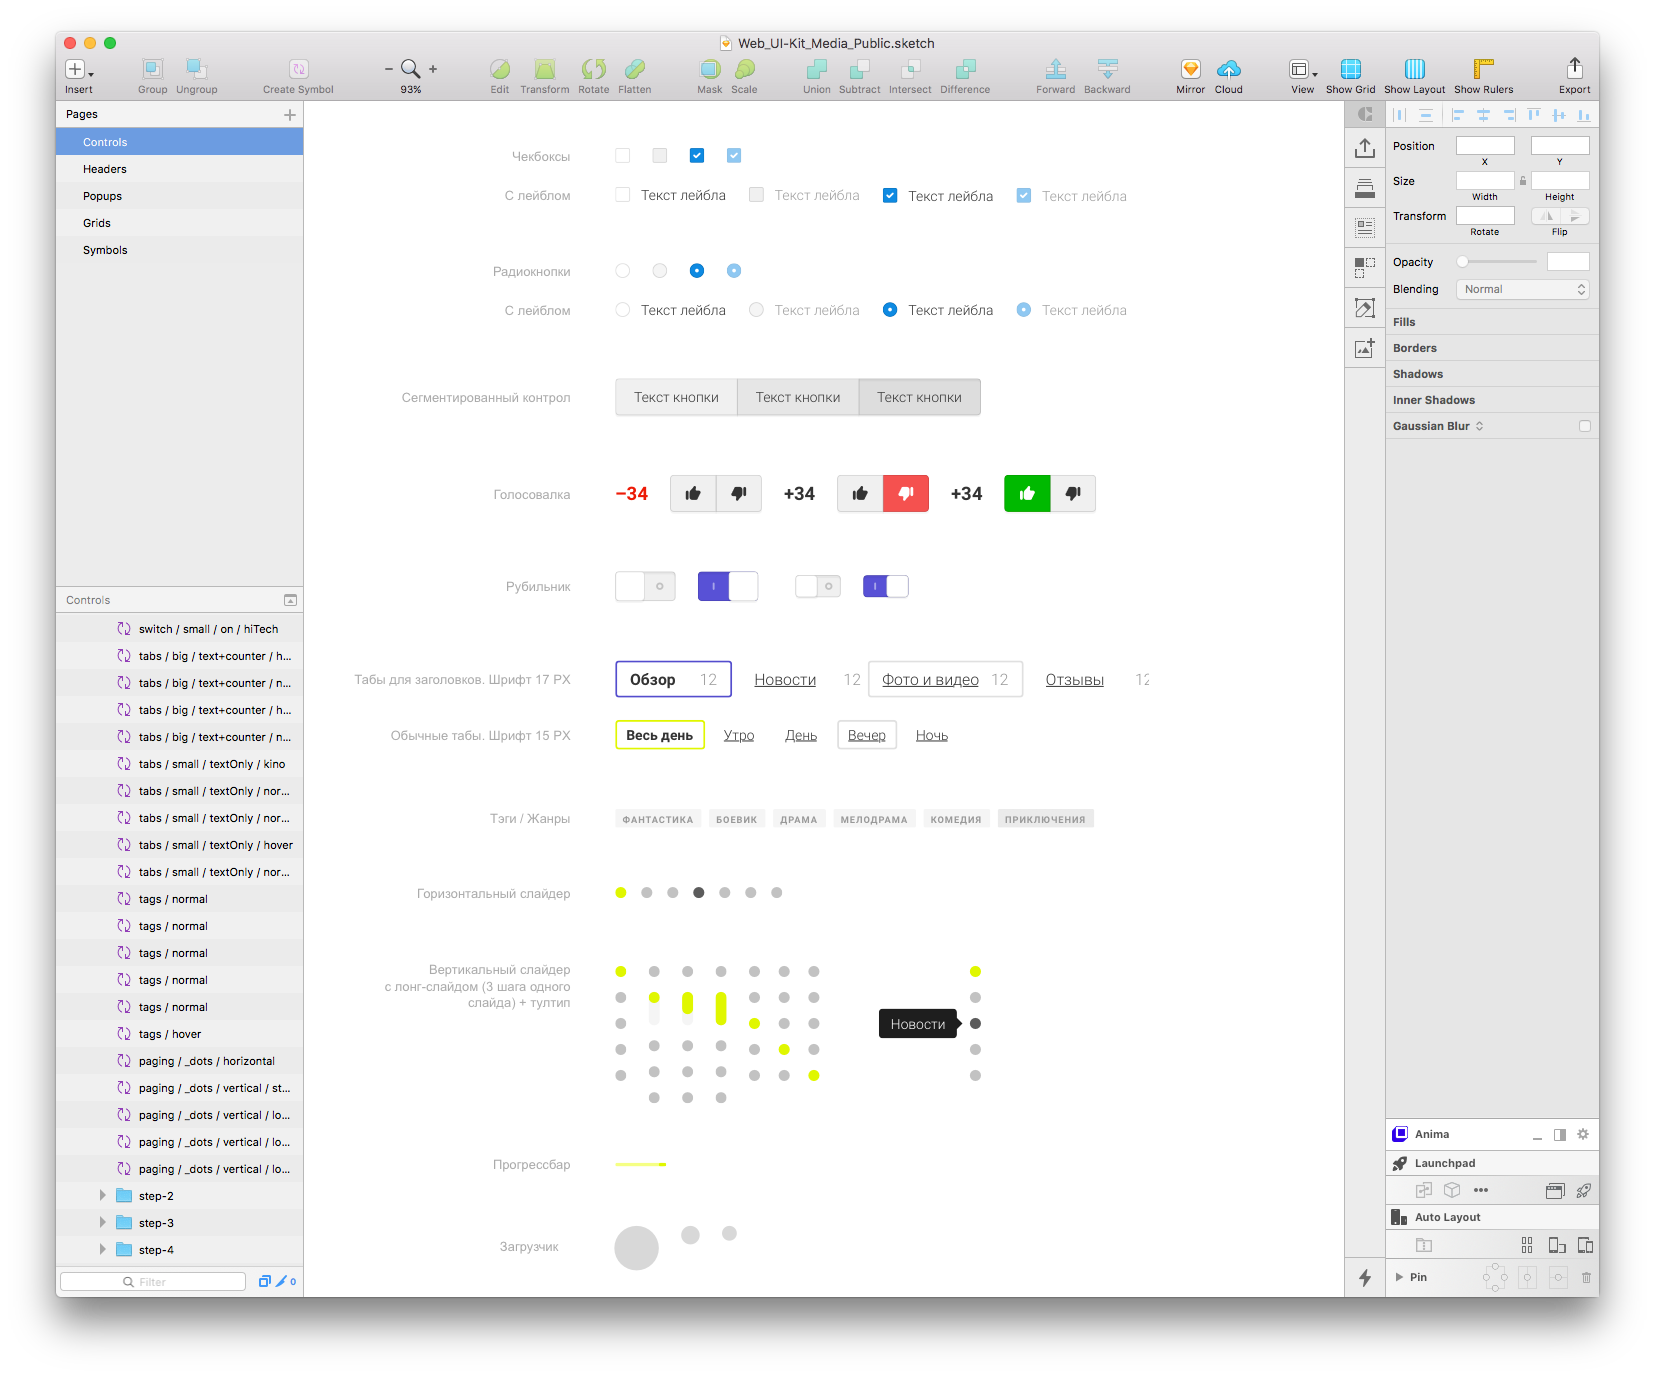Click the 'Обзор' header tab

[x=673, y=679]
